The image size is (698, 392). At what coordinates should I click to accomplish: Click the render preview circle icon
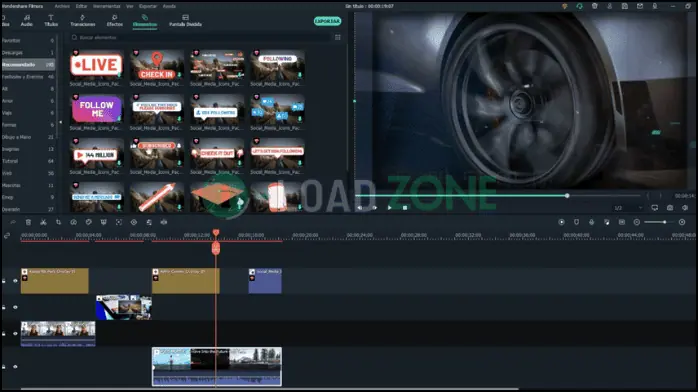click(561, 222)
